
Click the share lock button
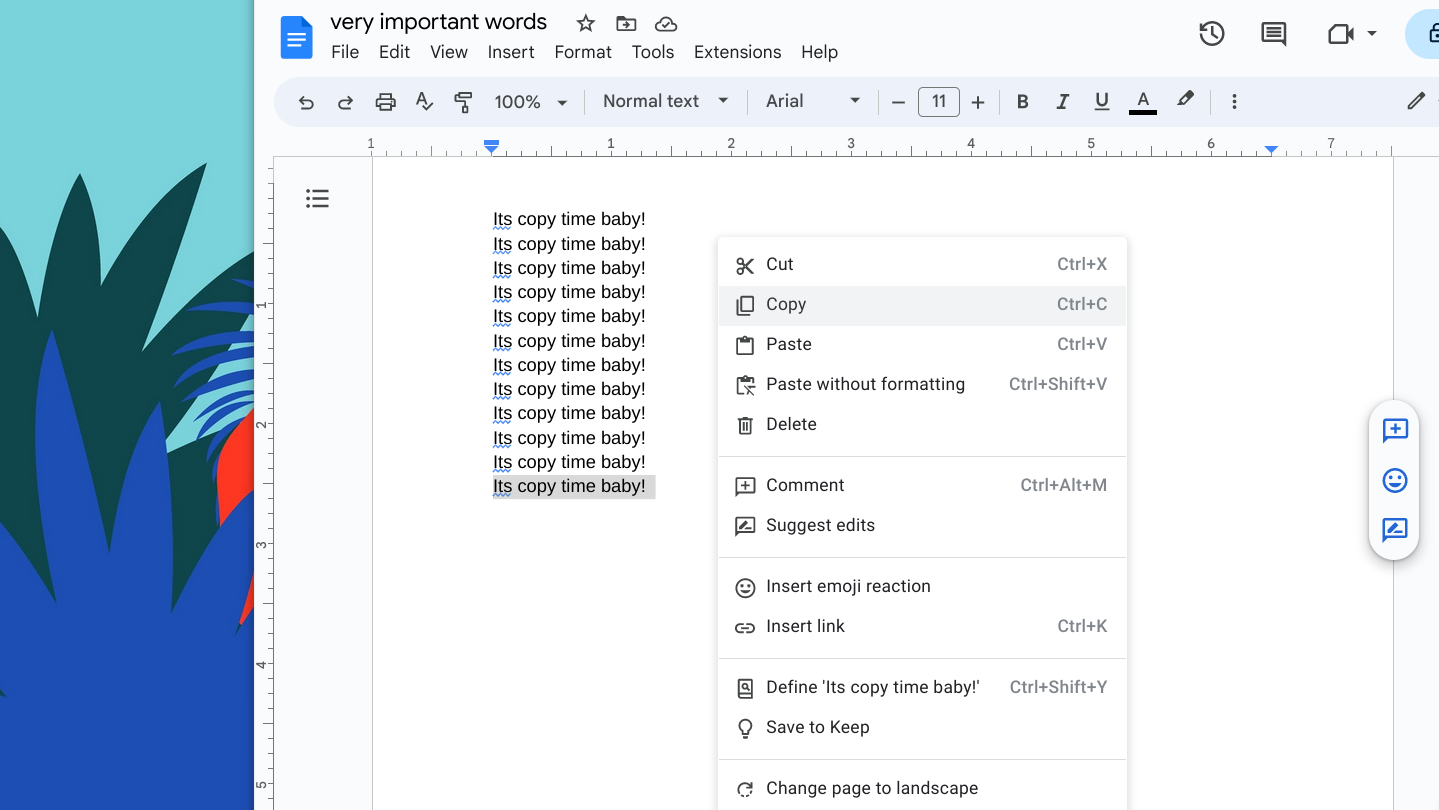click(1424, 34)
